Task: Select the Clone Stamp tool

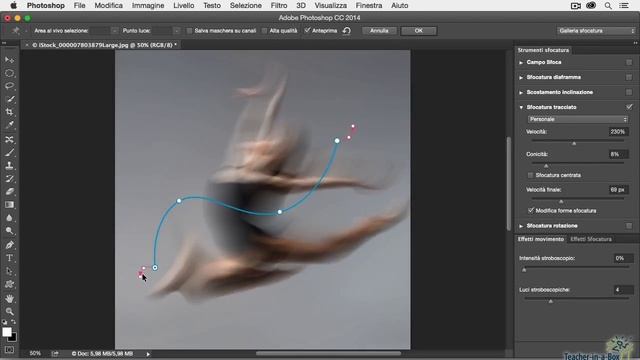Action: (x=9, y=166)
